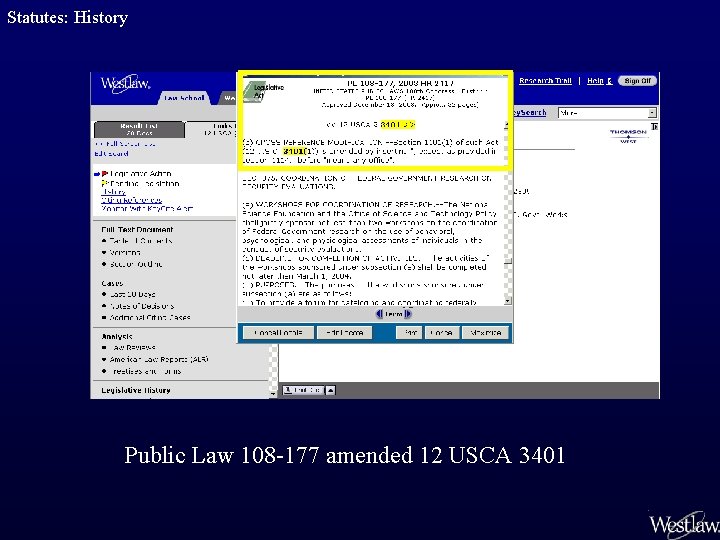Click the More dropdown arrow
The image size is (720, 540).
[x=652, y=112]
